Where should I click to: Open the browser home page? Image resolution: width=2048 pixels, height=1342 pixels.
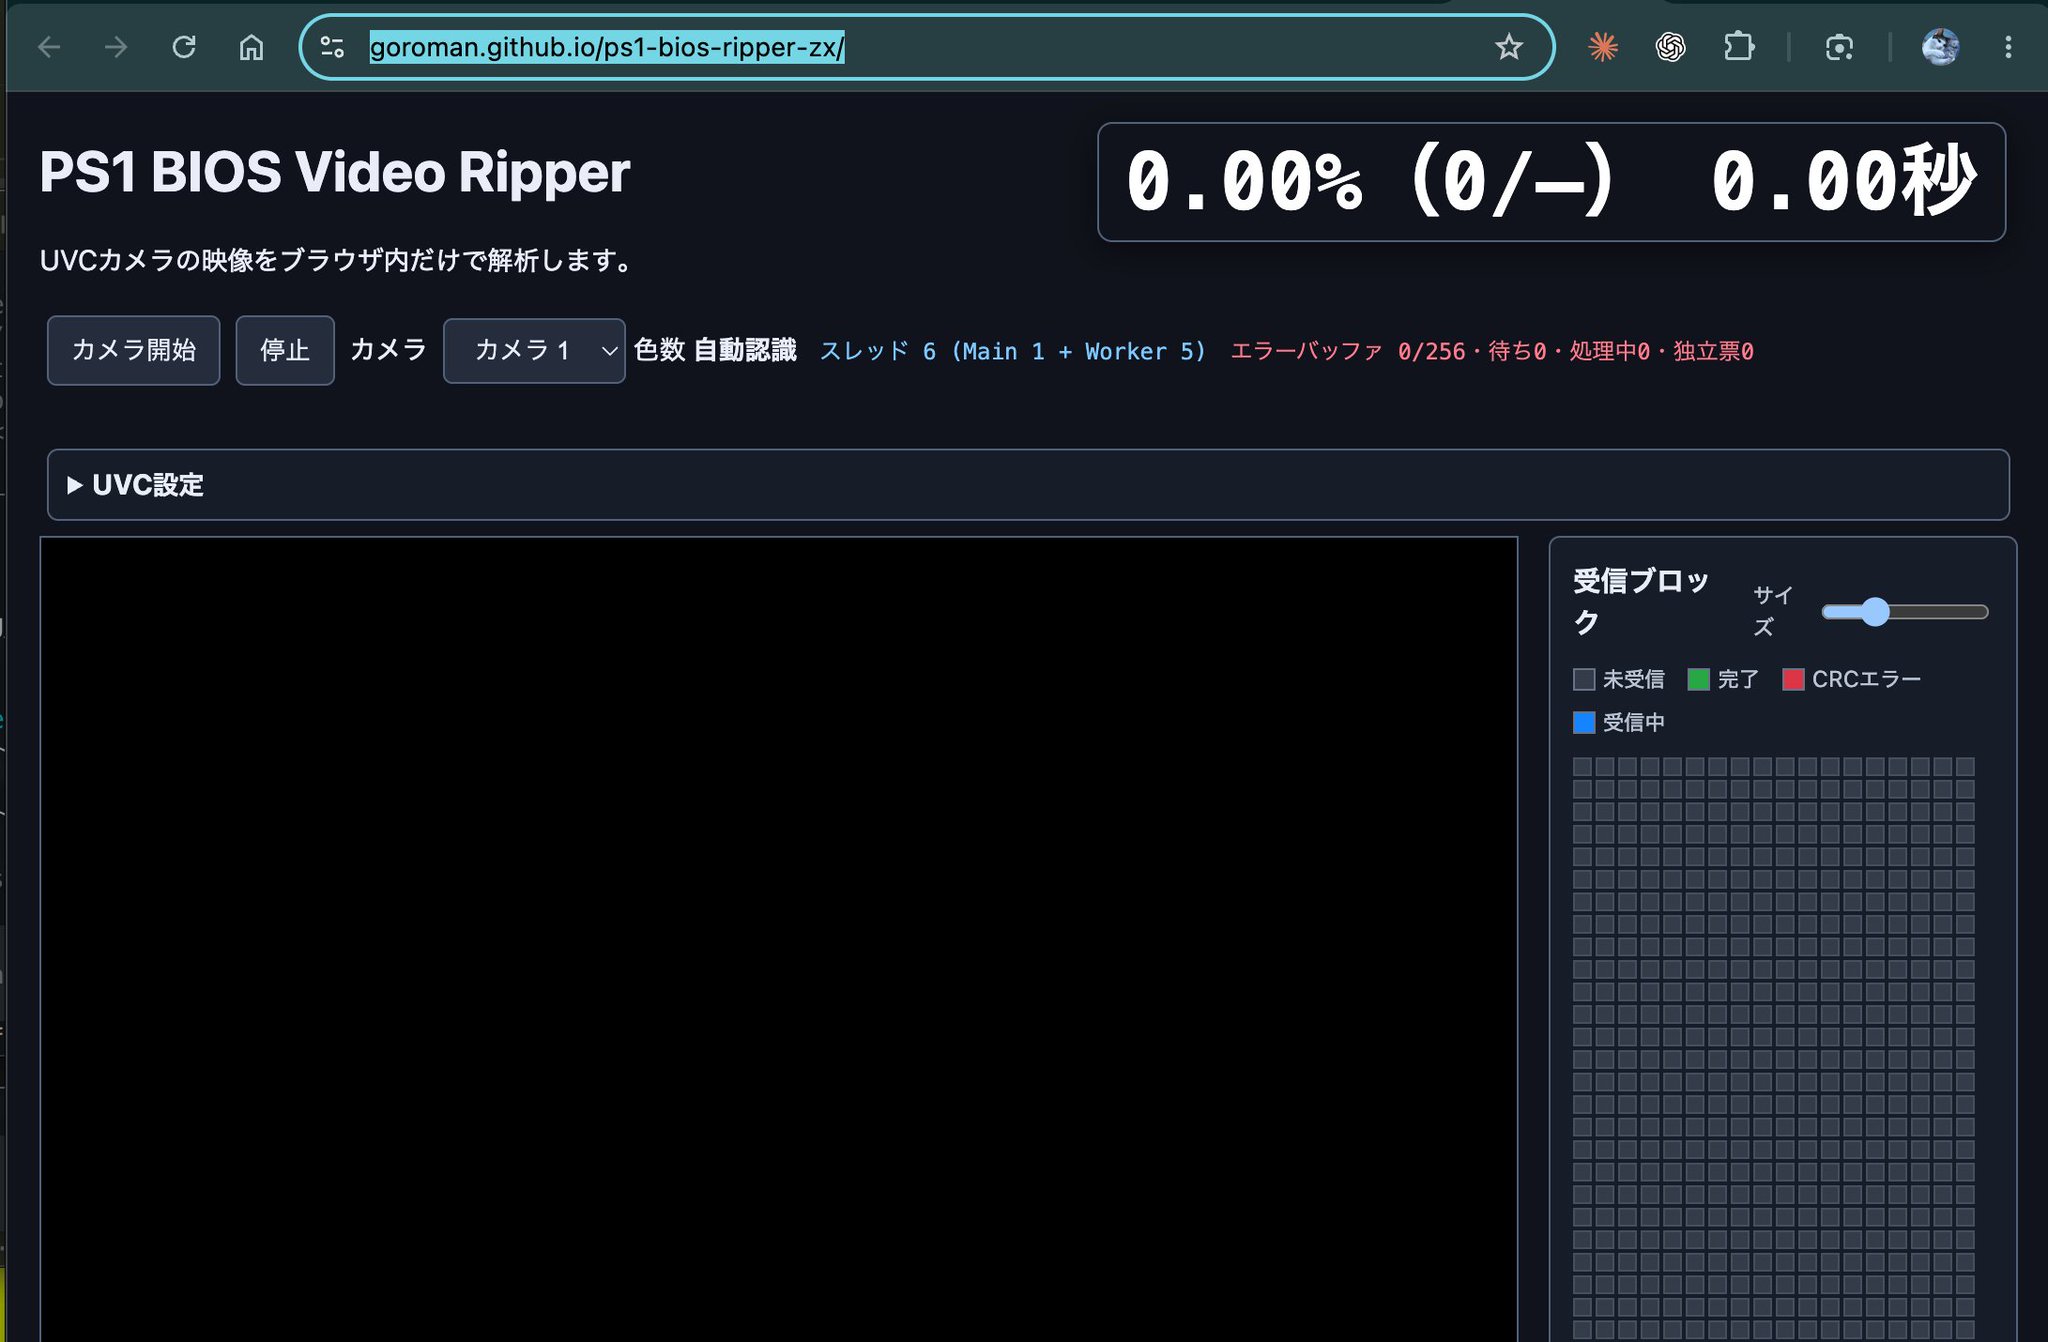[x=251, y=47]
